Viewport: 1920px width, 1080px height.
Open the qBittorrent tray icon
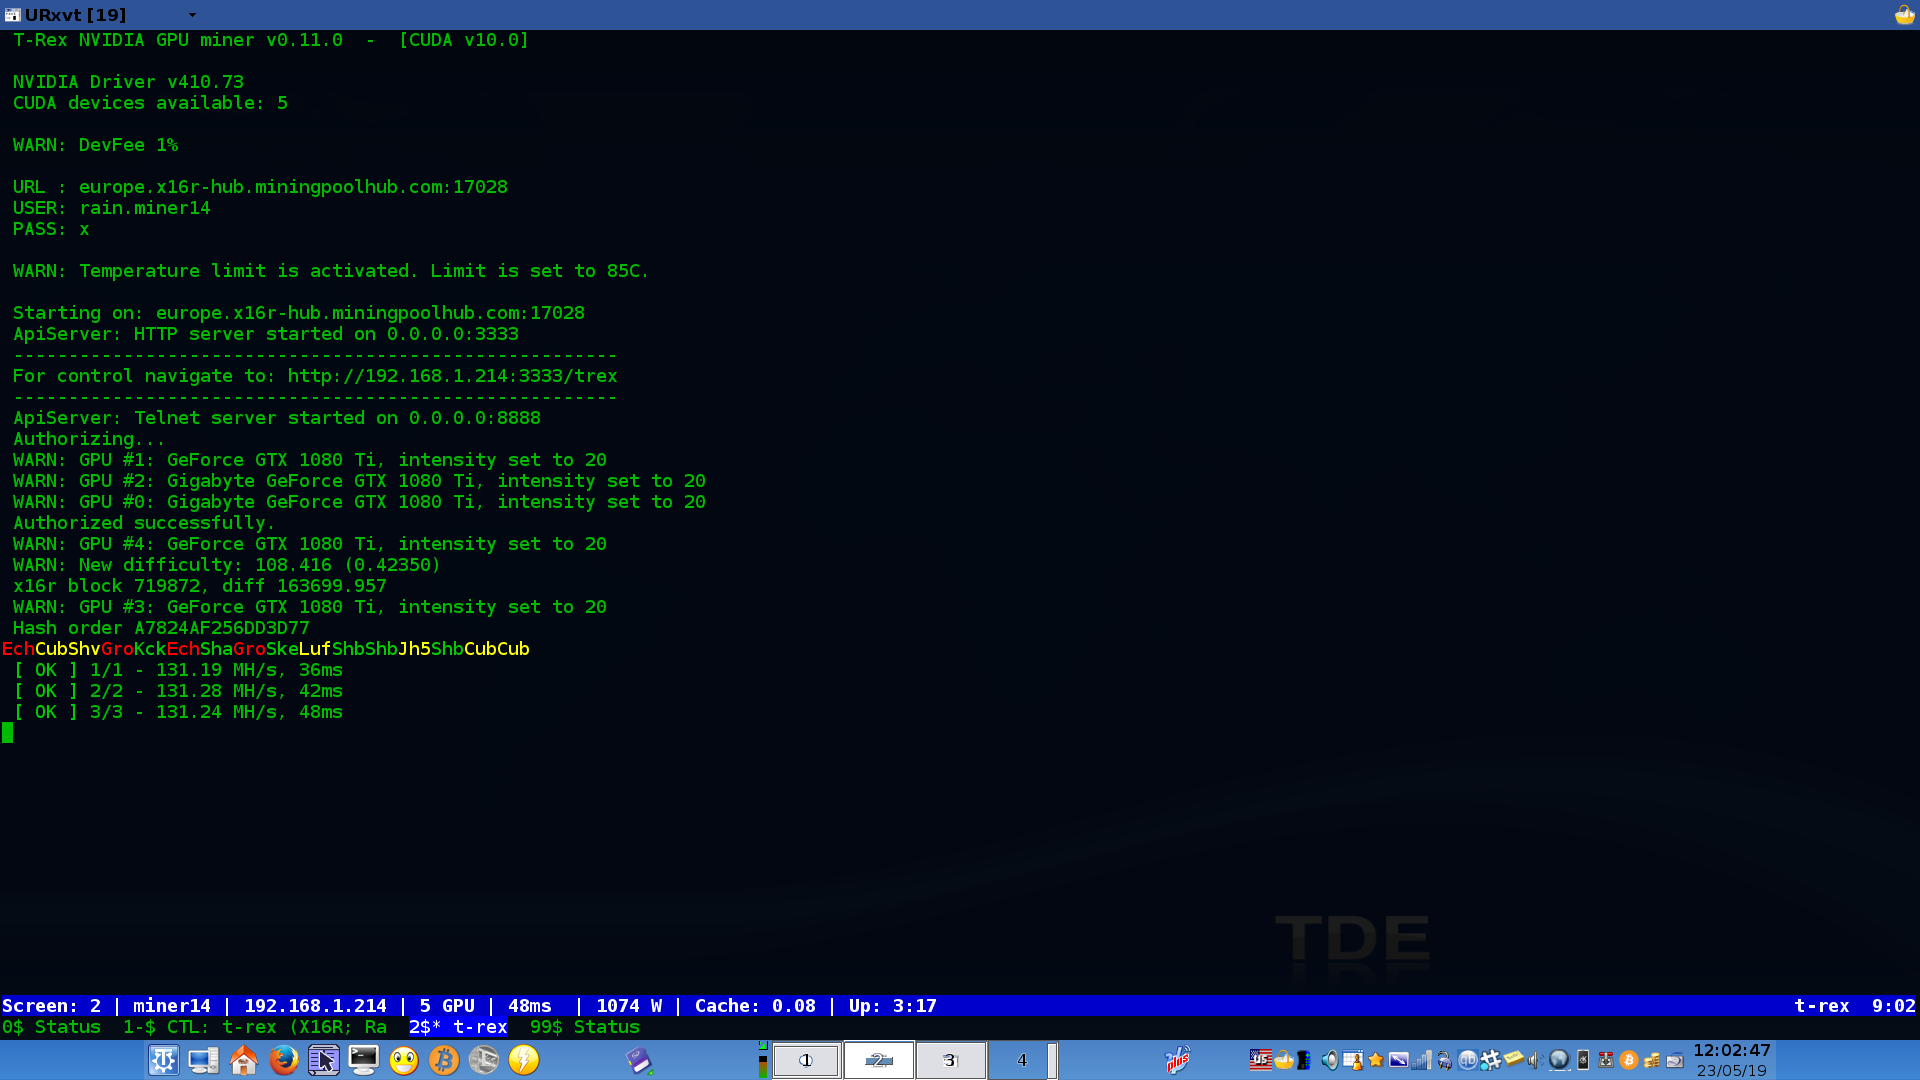coord(1468,1060)
